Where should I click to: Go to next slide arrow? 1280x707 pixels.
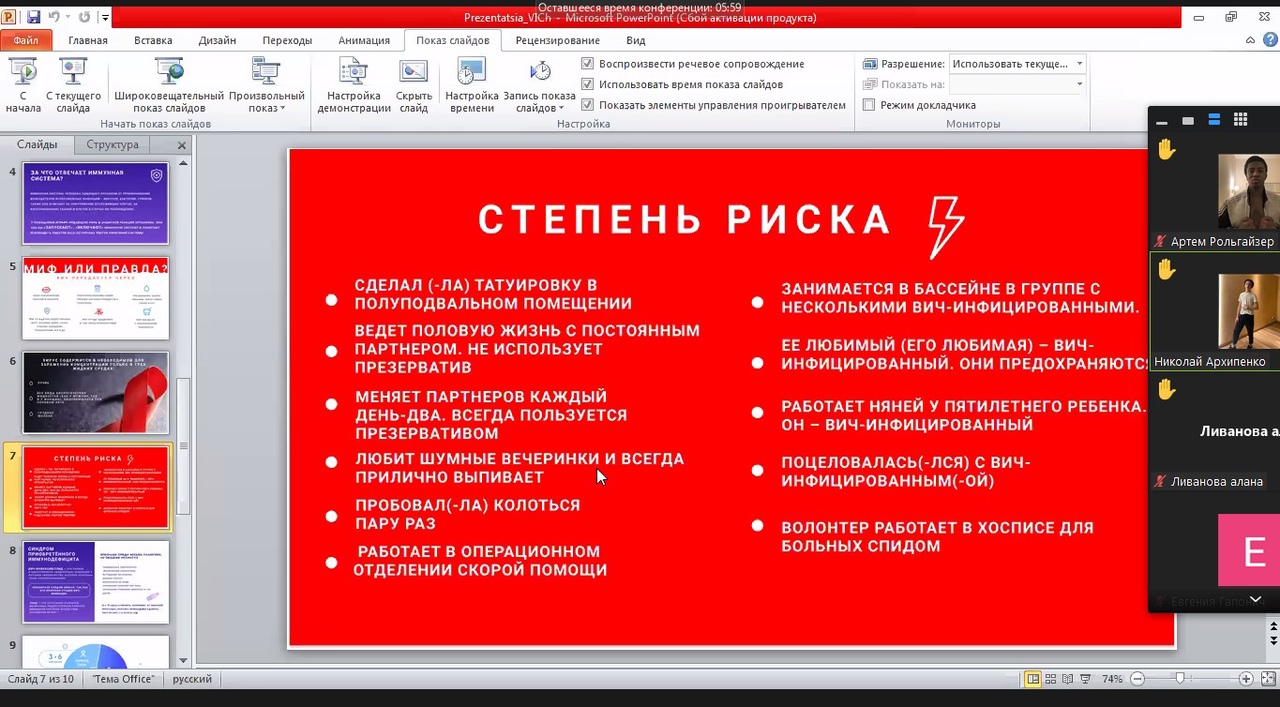[1273, 640]
